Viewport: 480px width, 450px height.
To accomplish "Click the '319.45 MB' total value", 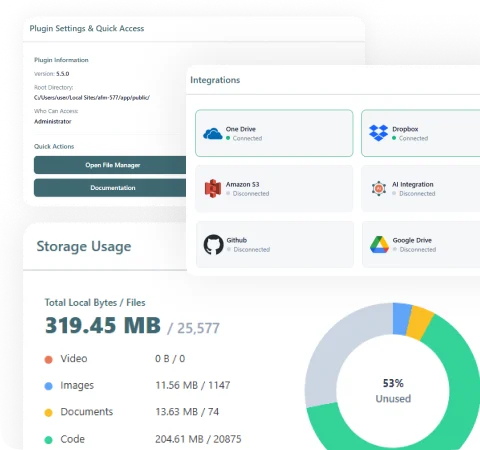I will (x=103, y=325).
